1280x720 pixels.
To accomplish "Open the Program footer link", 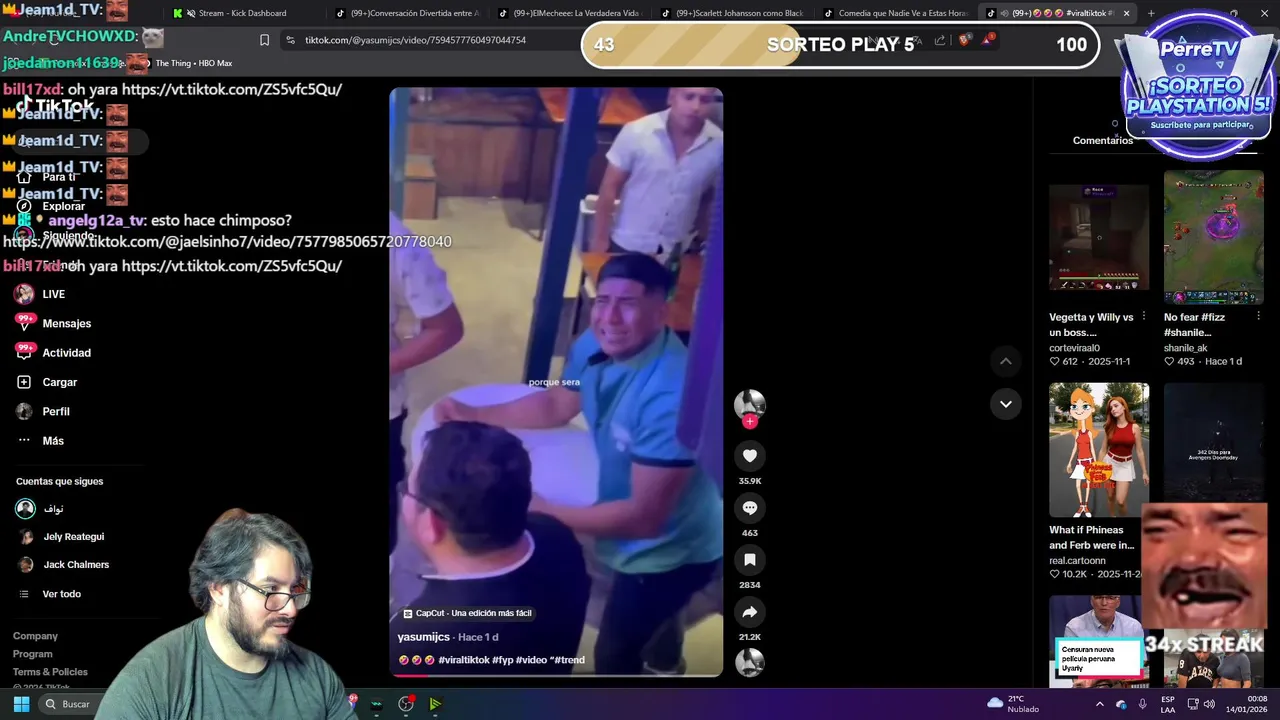I will (x=32, y=654).
